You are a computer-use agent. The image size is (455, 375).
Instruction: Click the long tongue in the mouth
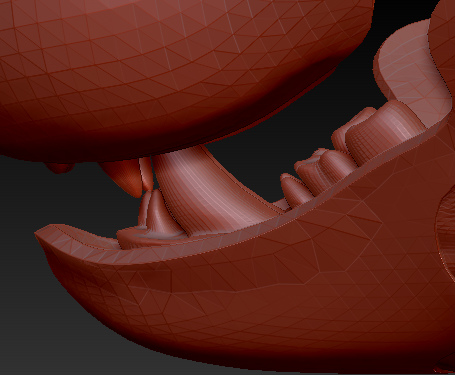(x=213, y=190)
